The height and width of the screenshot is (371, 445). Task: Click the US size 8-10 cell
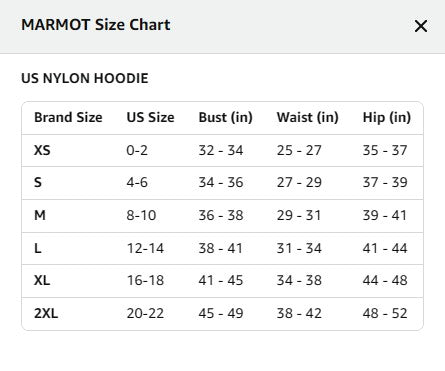pos(141,215)
